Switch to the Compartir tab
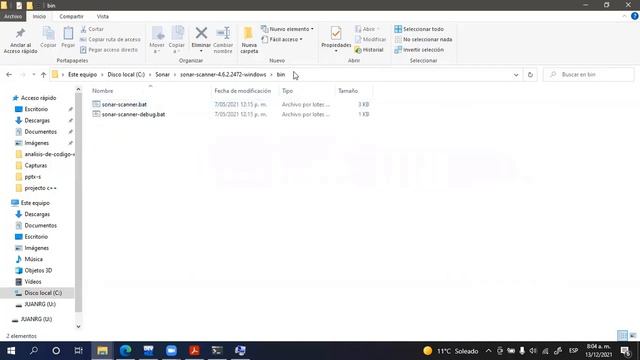 click(71, 16)
